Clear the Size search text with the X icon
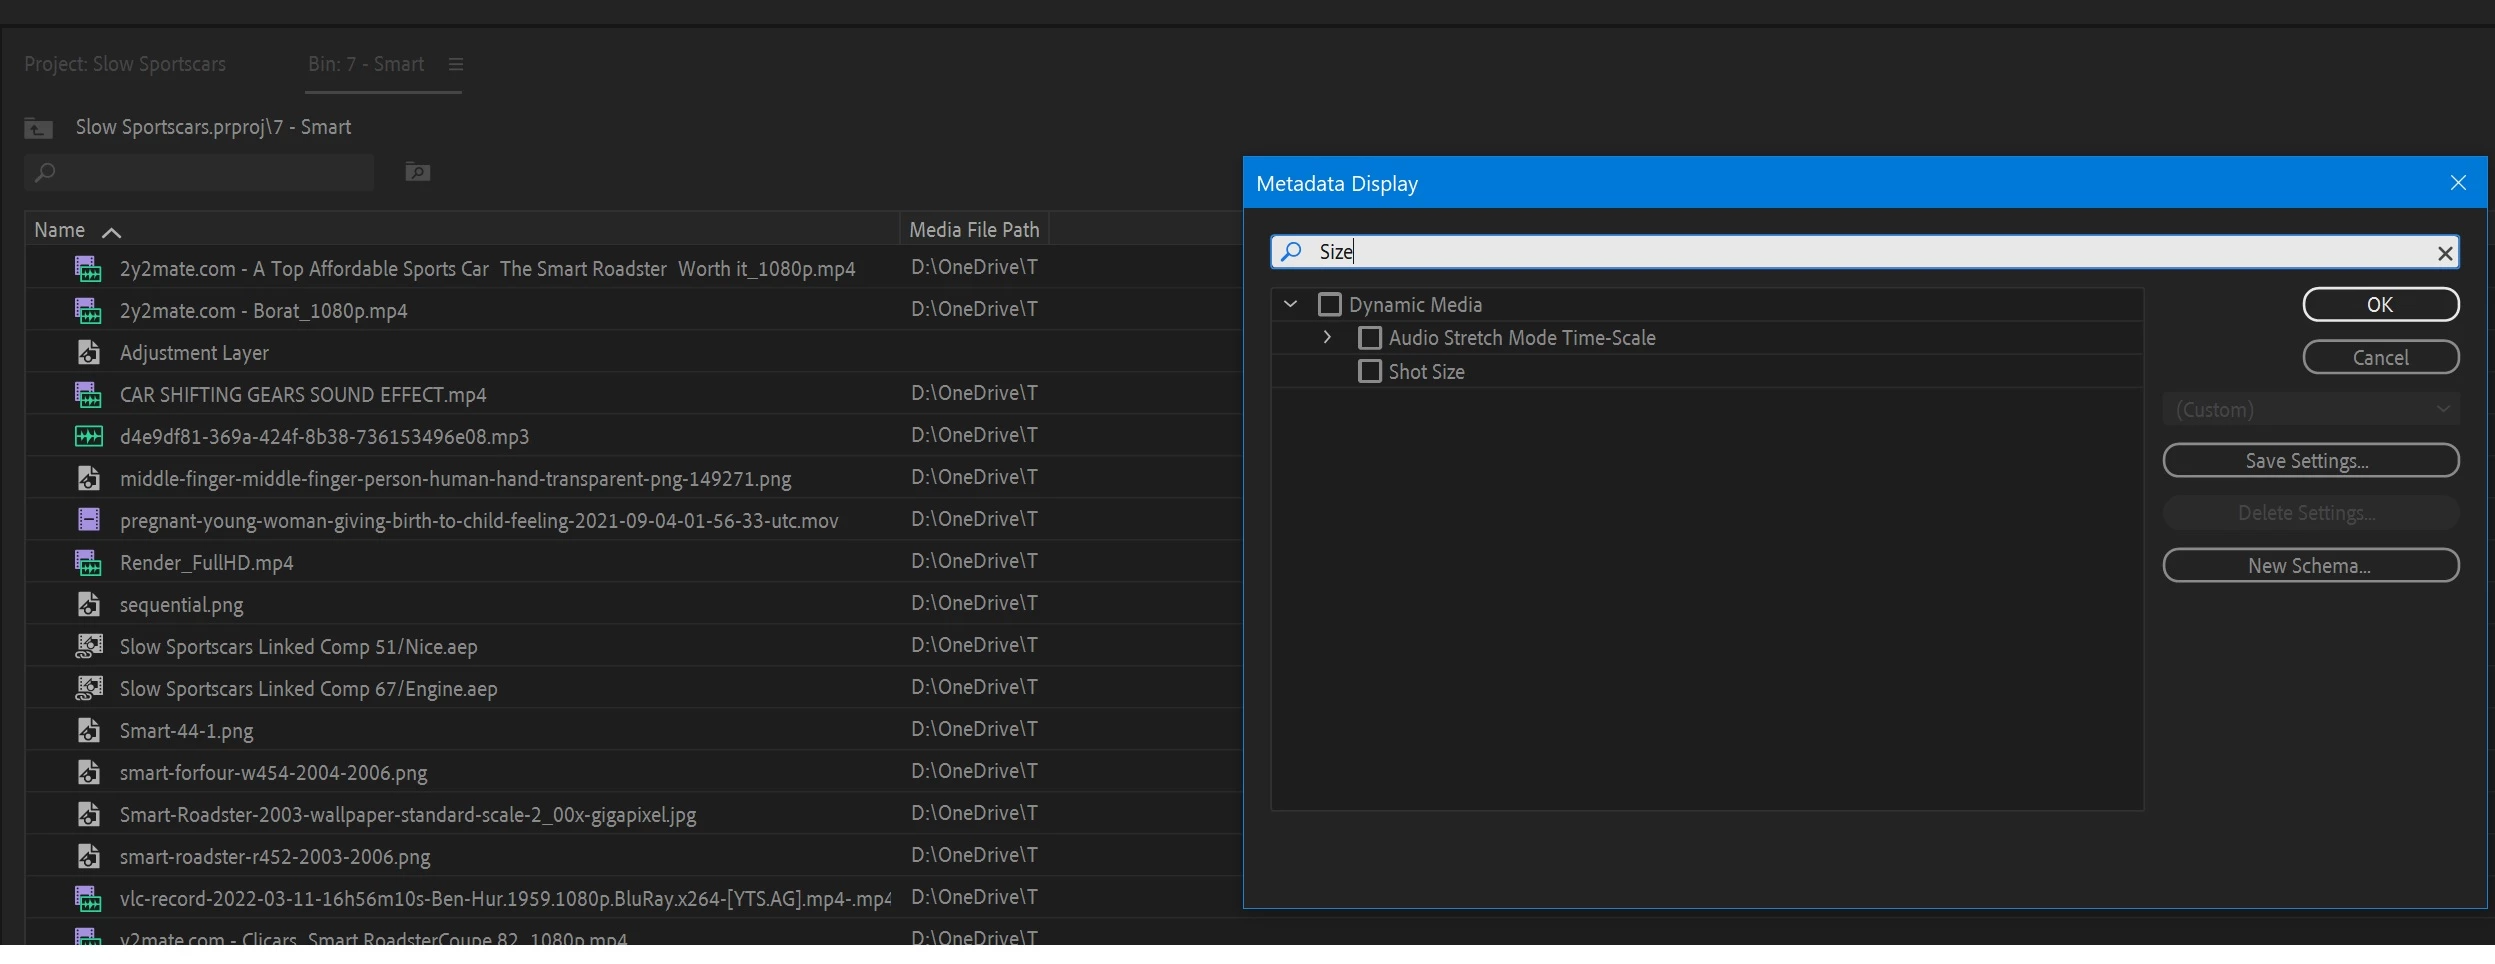Viewport: 2495px width, 964px height. point(2445,253)
